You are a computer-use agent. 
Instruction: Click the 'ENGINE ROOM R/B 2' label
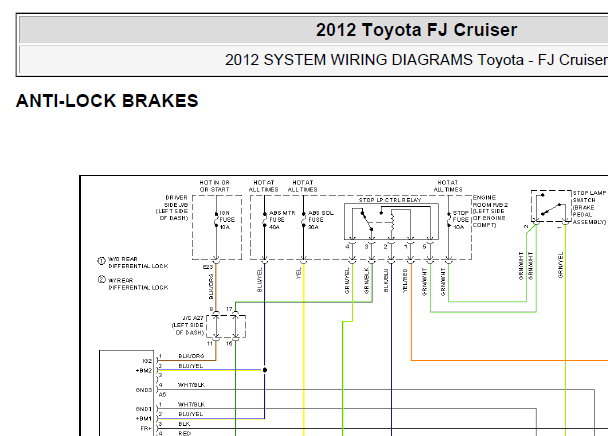coord(490,201)
